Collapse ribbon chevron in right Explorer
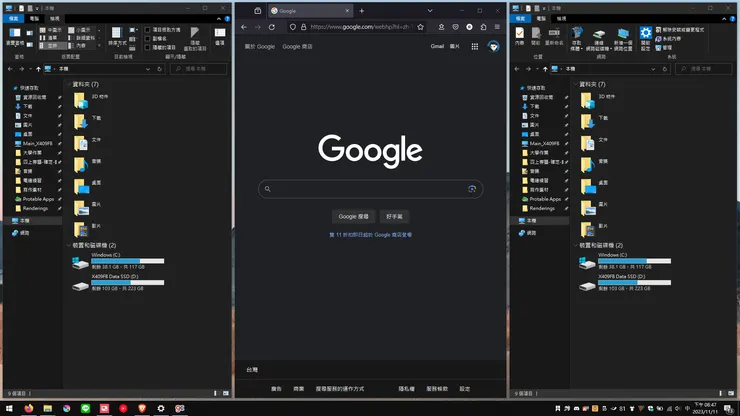 coord(724,19)
